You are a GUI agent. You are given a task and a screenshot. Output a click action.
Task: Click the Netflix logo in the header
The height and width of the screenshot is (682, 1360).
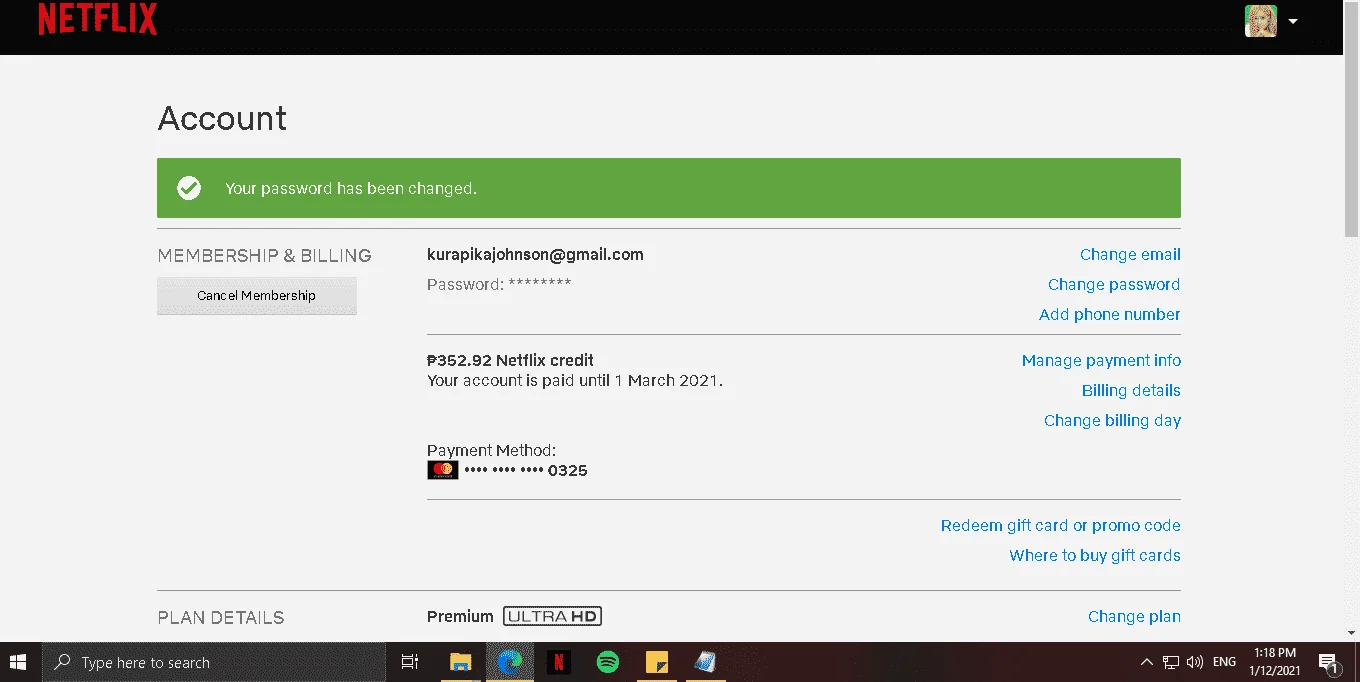coord(97,19)
